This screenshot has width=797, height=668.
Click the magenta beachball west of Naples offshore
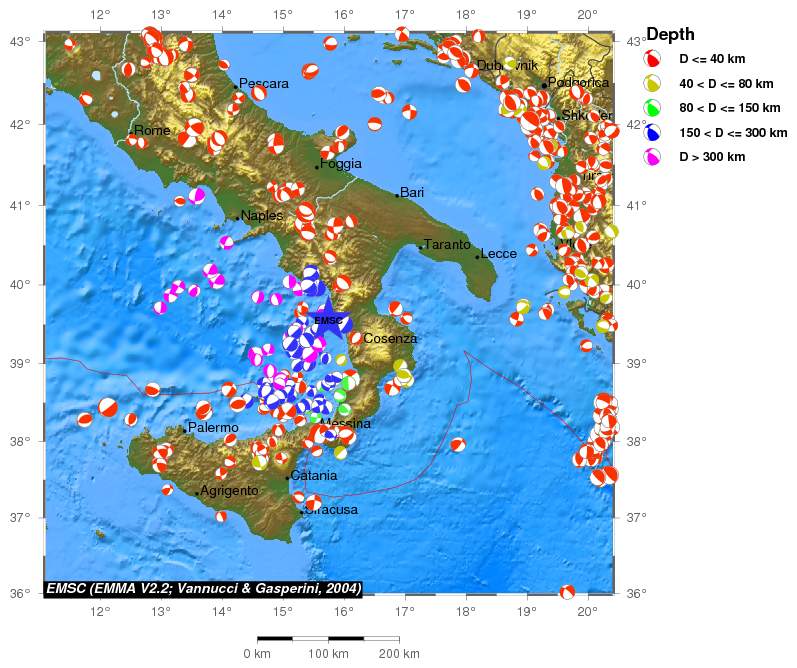coord(197,196)
